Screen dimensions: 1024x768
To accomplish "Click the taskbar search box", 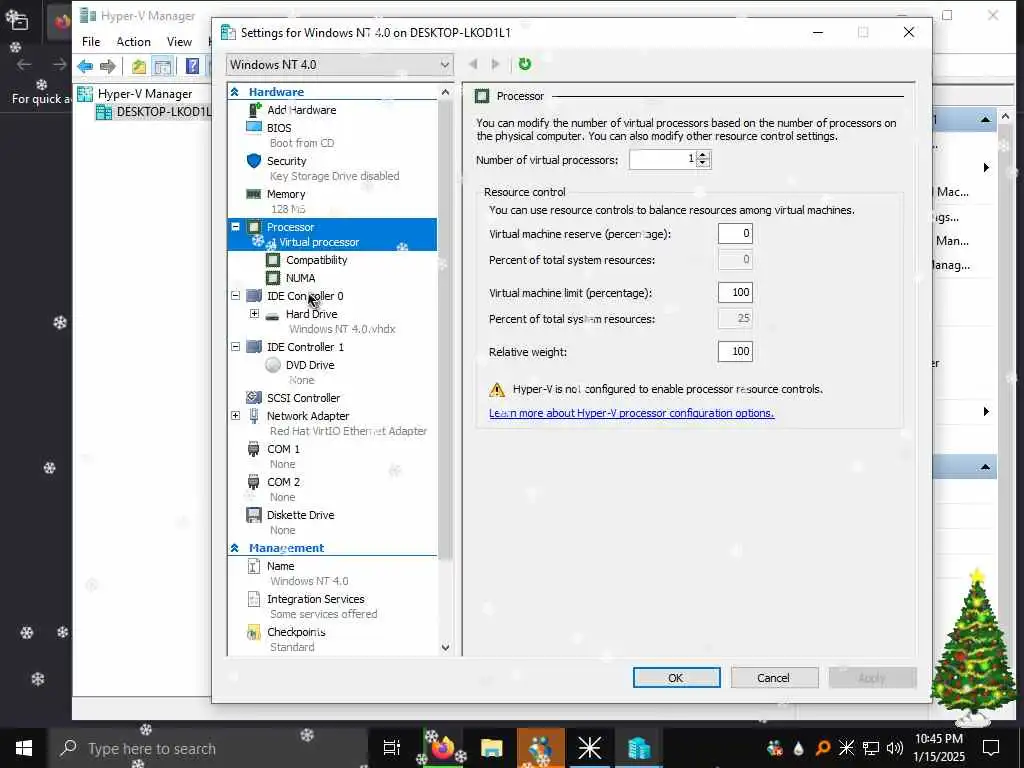I will coord(208,748).
